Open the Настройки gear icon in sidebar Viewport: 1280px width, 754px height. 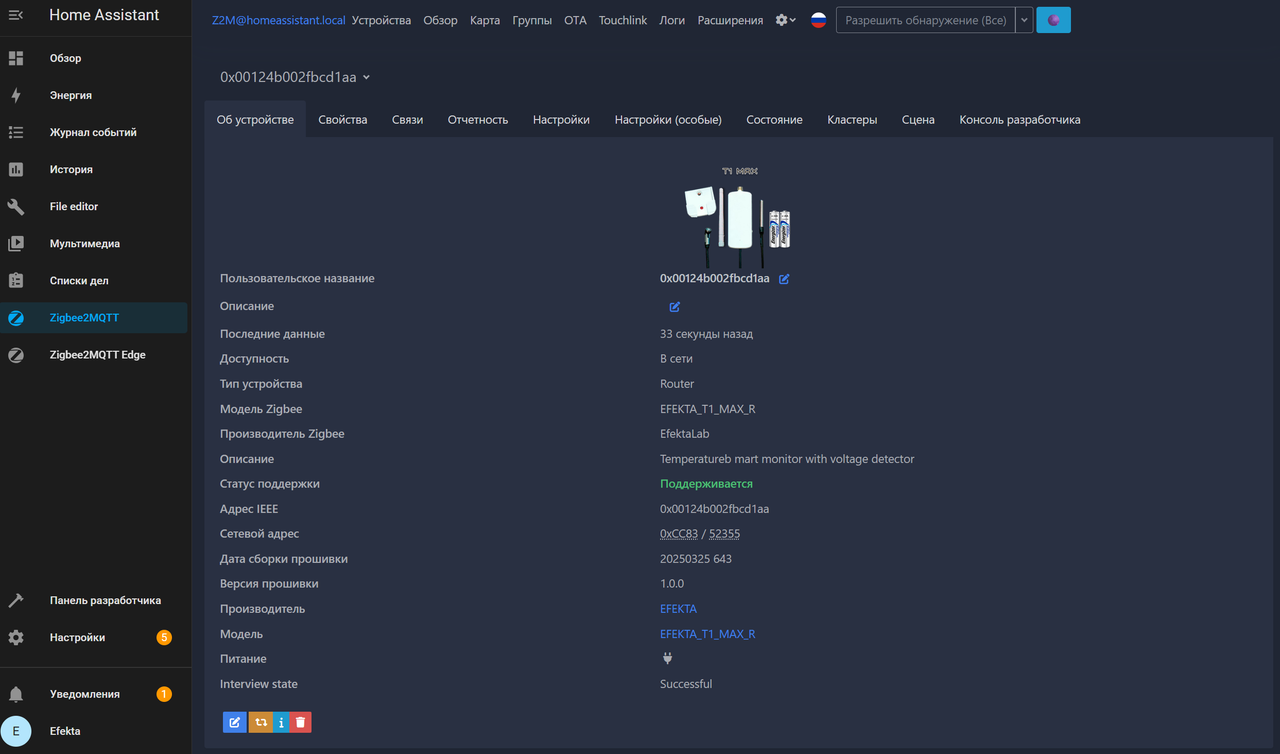[16, 637]
